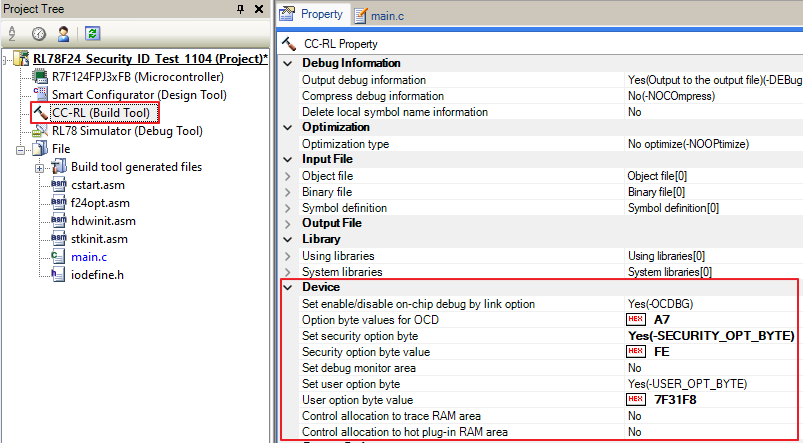Click Output debug information value
The image size is (803, 443).
[x=715, y=80]
